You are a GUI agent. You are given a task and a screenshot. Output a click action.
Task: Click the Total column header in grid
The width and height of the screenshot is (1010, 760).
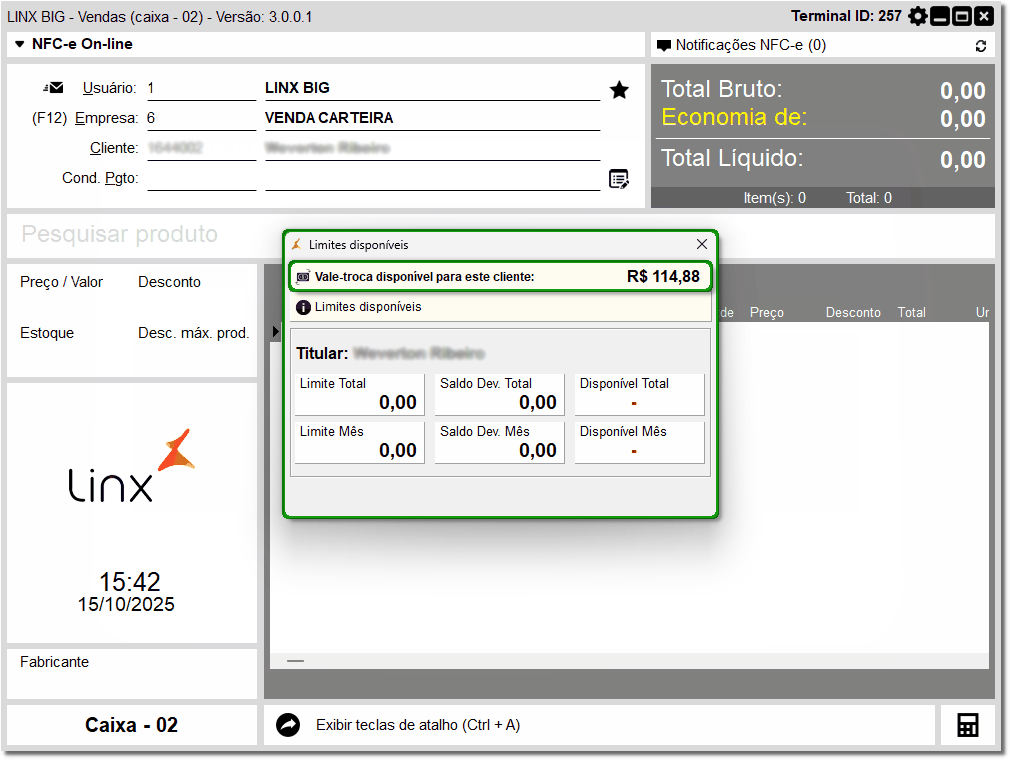(x=911, y=312)
